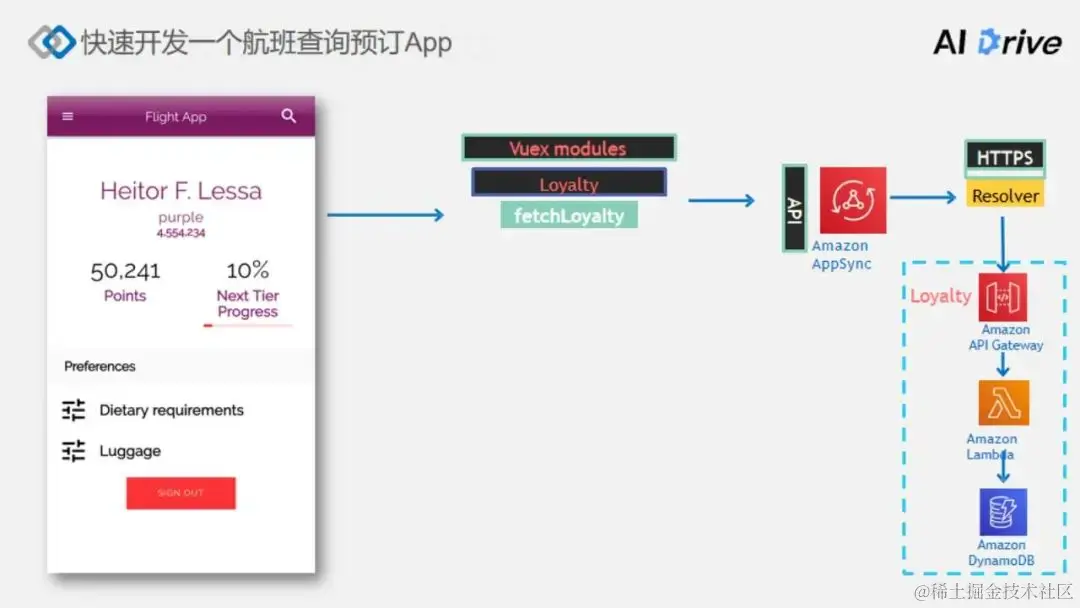Click the Next Tier Progress label

pyautogui.click(x=247, y=304)
